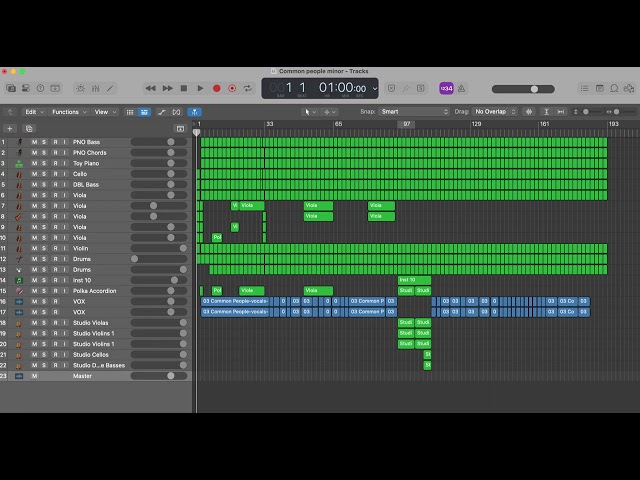Select the Studio Cellos track

click(x=91, y=355)
